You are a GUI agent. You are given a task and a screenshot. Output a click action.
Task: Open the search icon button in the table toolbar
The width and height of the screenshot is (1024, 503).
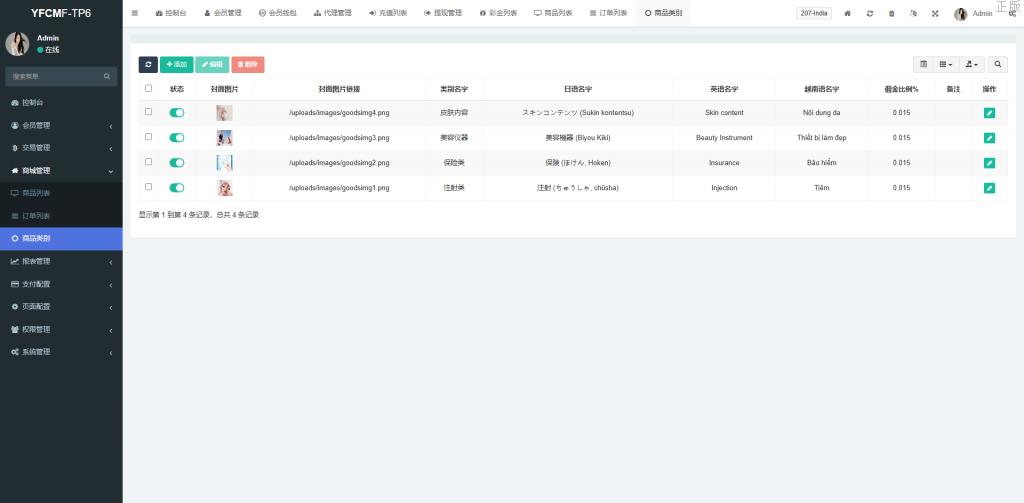point(998,64)
